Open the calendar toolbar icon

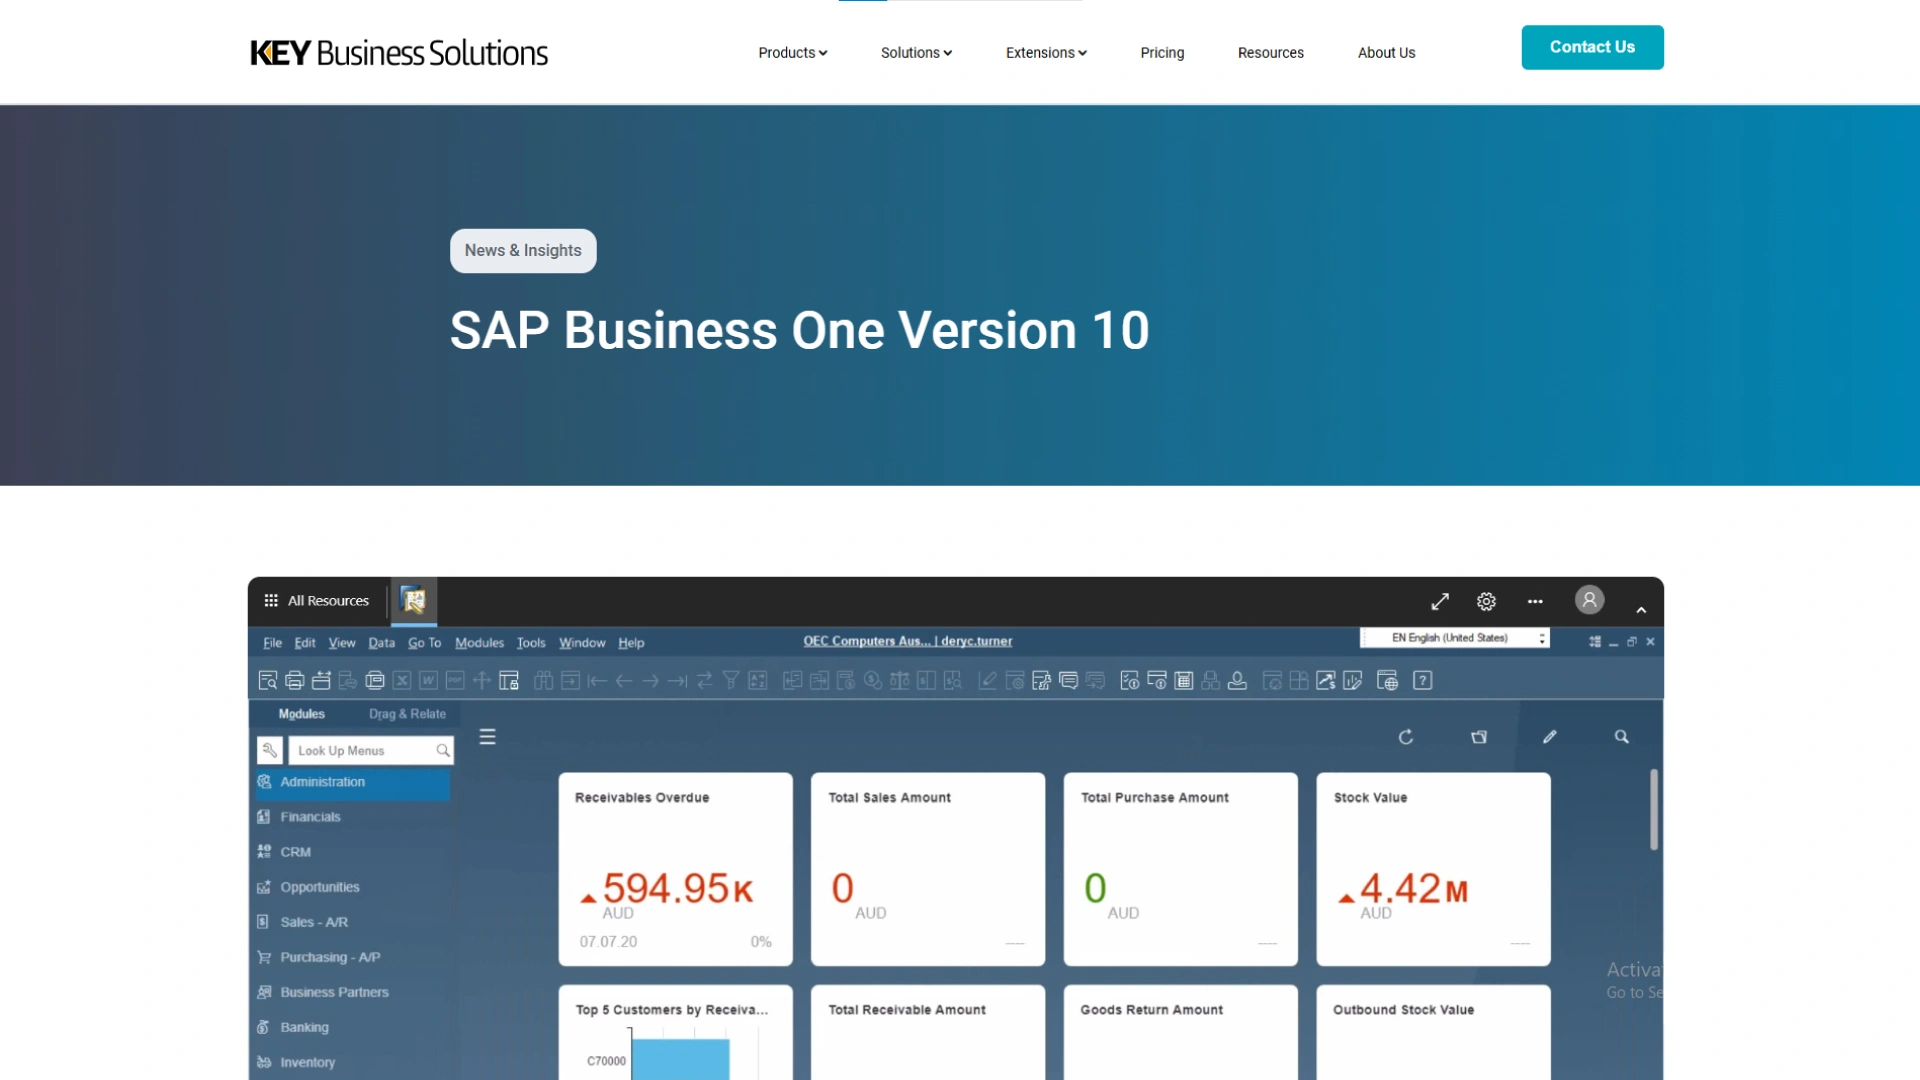pyautogui.click(x=1184, y=681)
